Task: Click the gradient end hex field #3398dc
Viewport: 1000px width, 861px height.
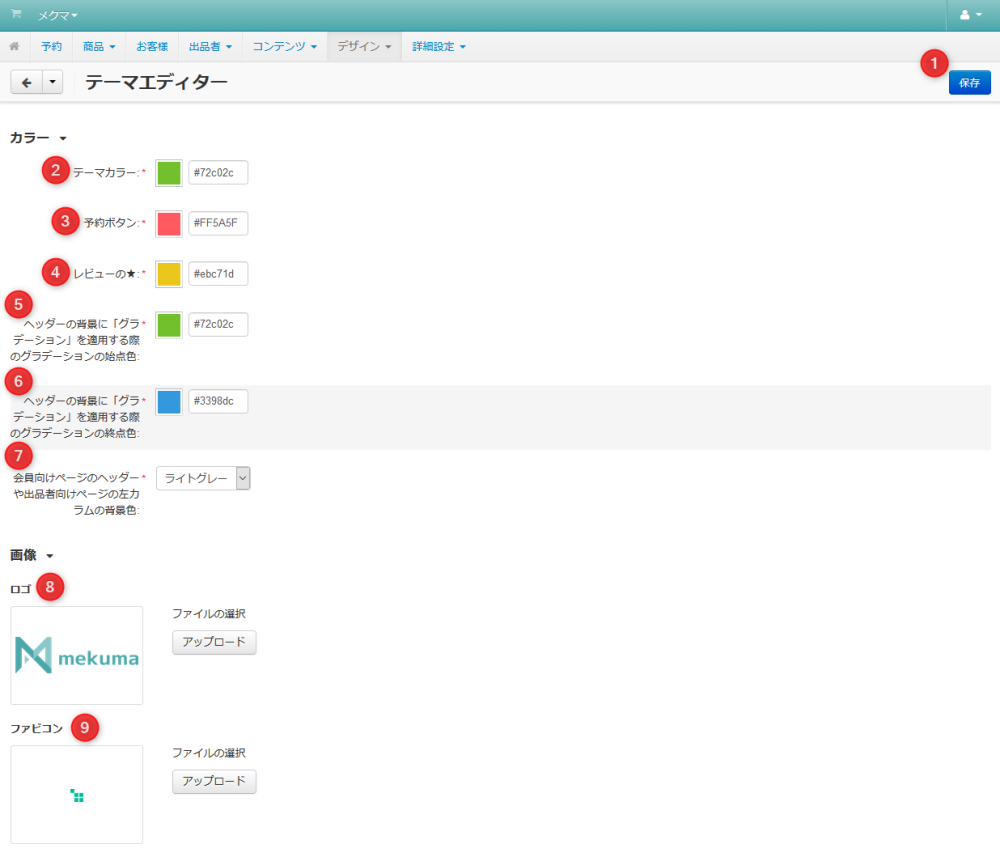Action: pos(218,401)
